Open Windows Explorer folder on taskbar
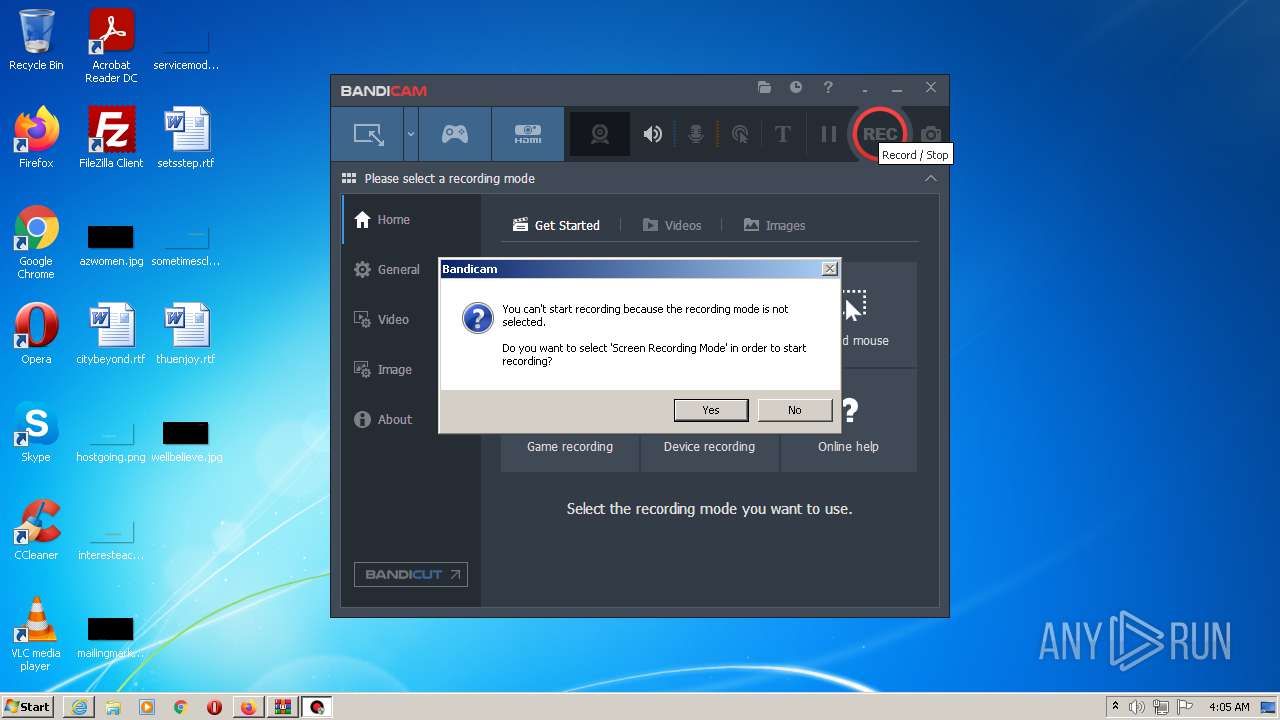The height and width of the screenshot is (720, 1280). pyautogui.click(x=113, y=707)
